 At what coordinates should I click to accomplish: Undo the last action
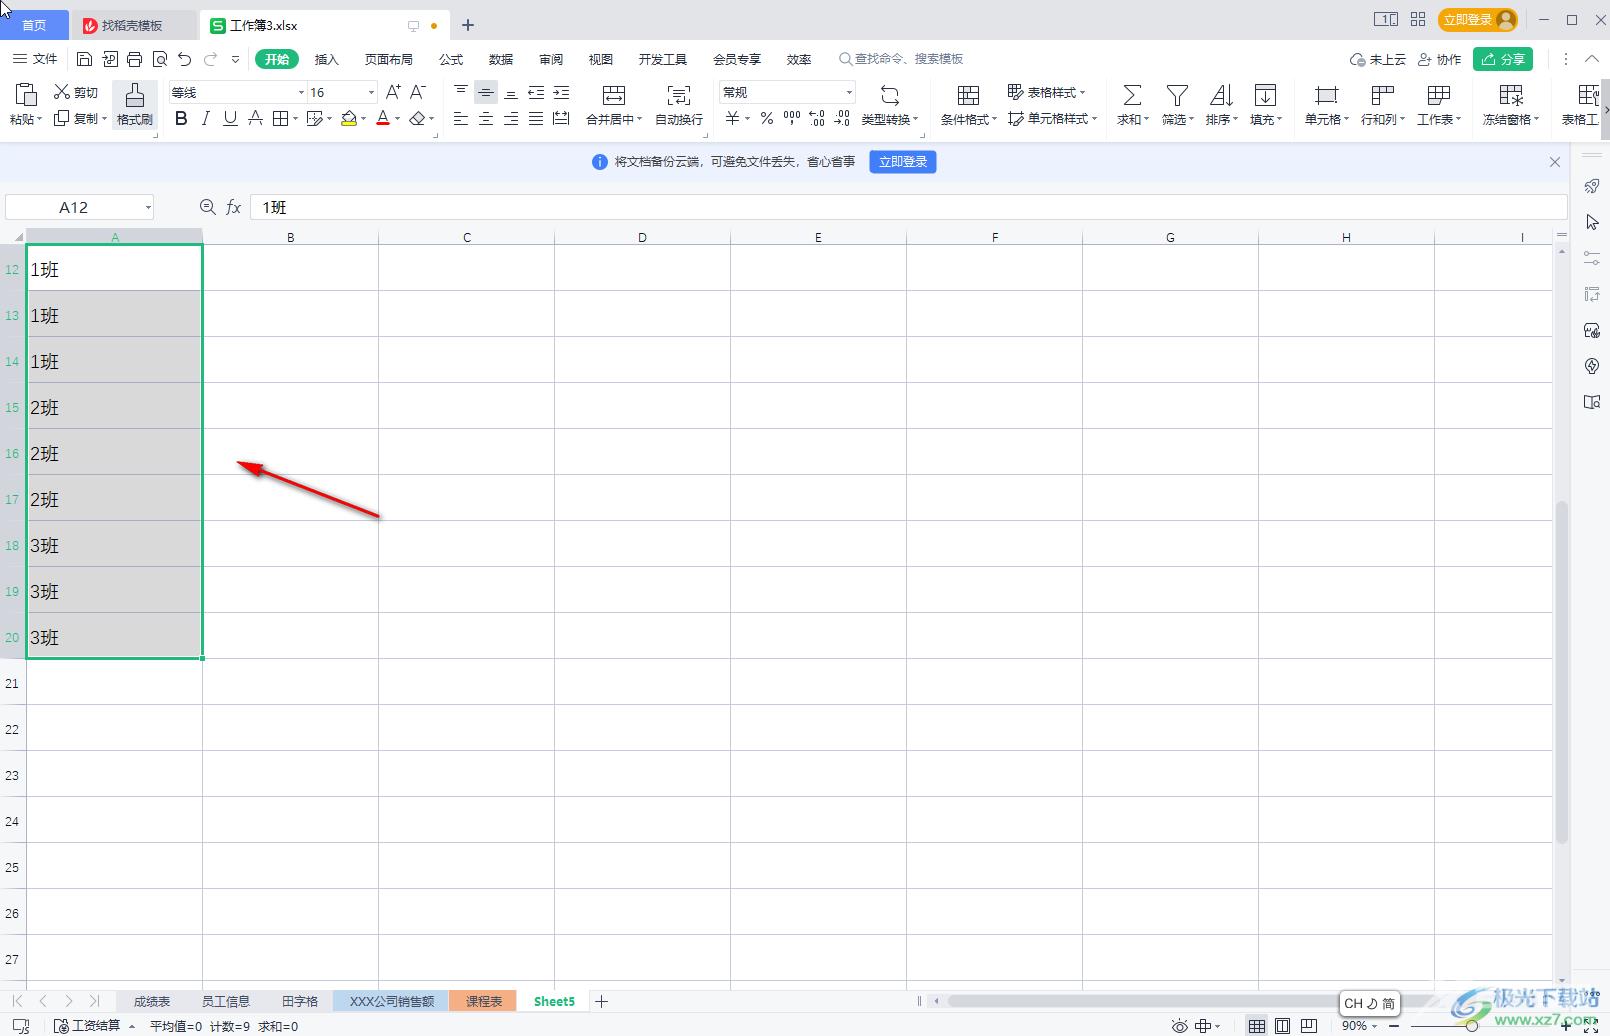(x=184, y=59)
